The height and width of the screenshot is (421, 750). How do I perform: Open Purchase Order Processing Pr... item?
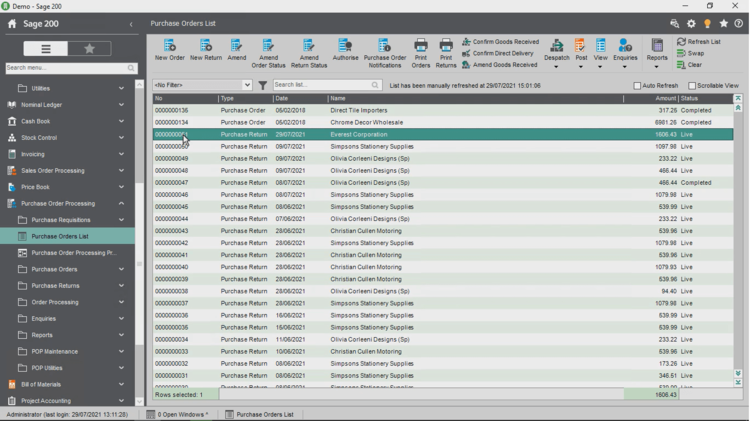click(67, 253)
